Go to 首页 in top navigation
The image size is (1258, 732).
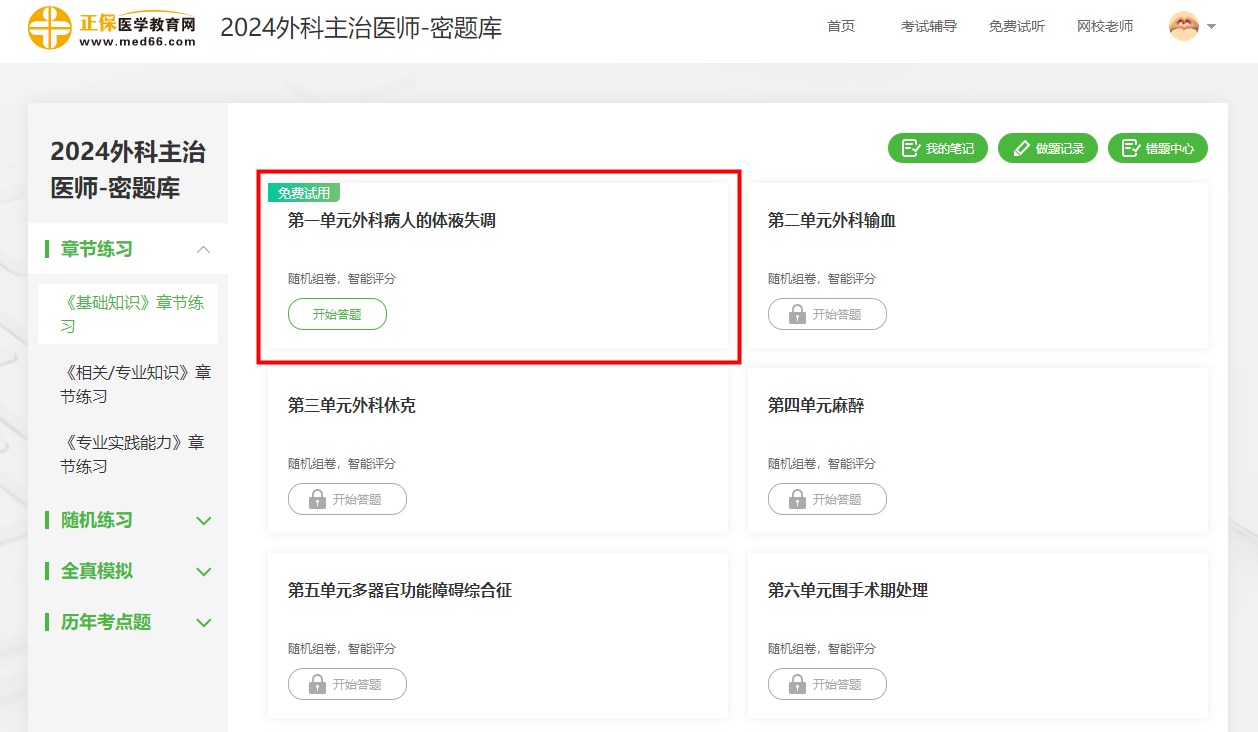click(x=841, y=27)
